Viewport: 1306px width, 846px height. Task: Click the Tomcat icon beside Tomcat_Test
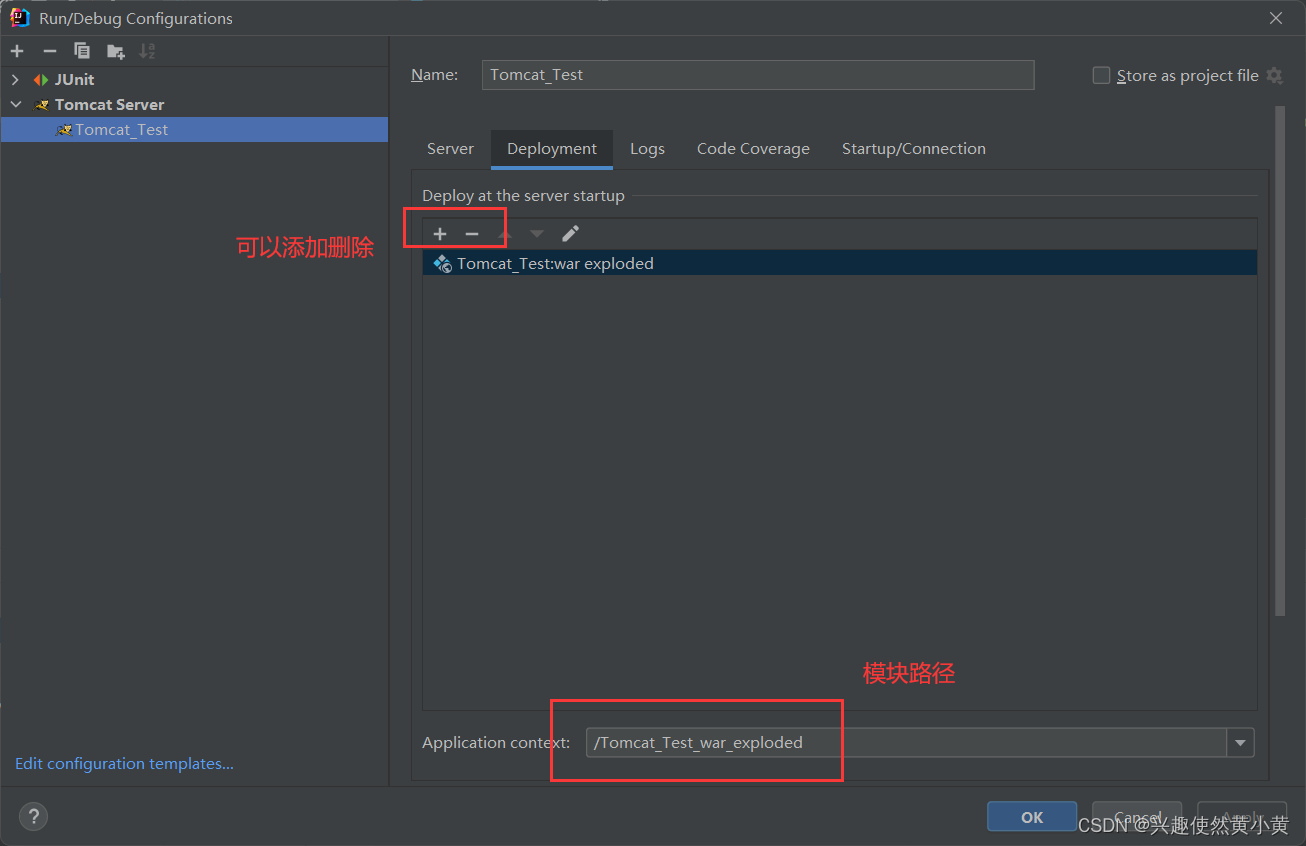(64, 129)
